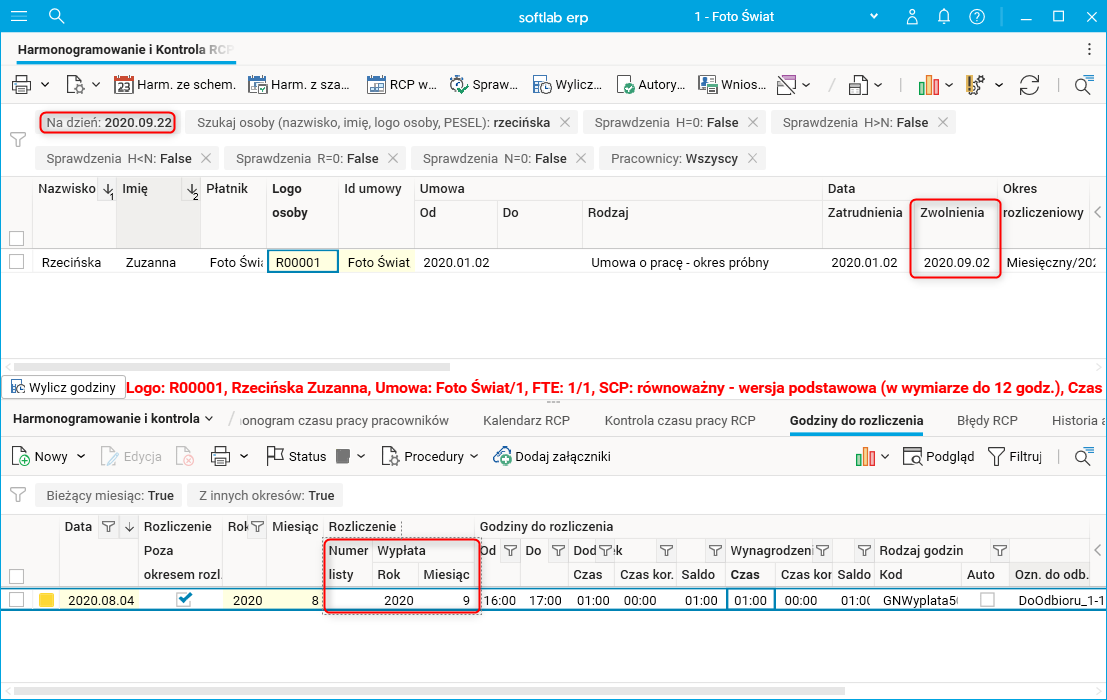
Task: Select the 2020.08.04 row checkbox
Action: pos(17,600)
